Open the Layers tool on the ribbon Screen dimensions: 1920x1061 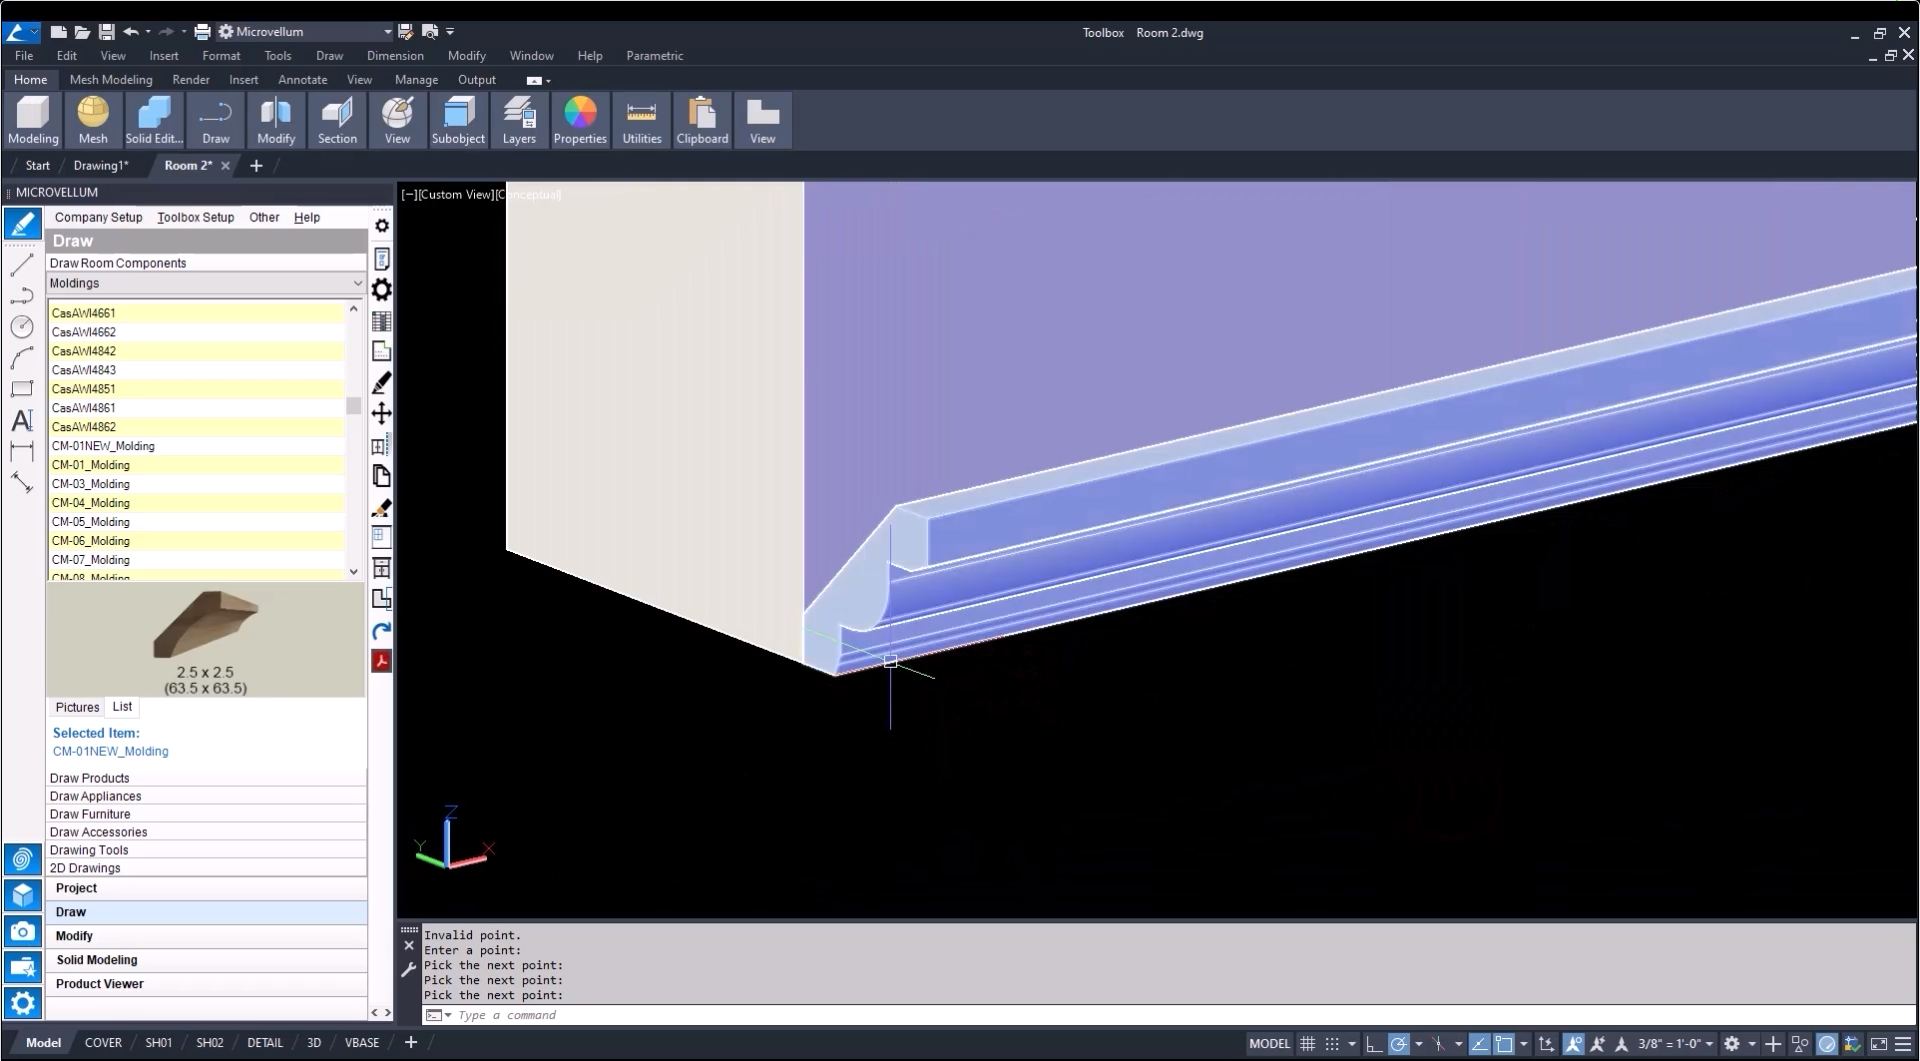point(519,118)
